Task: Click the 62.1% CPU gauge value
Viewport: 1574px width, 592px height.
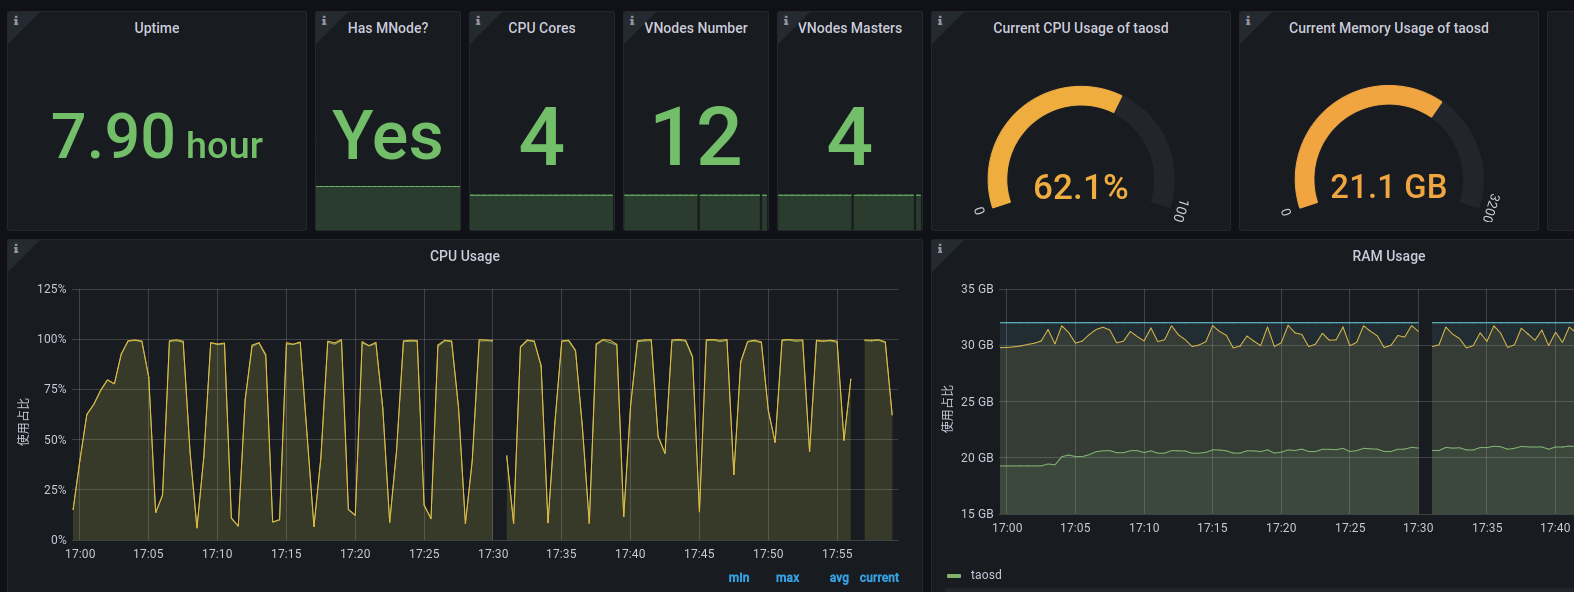Action: [1081, 187]
